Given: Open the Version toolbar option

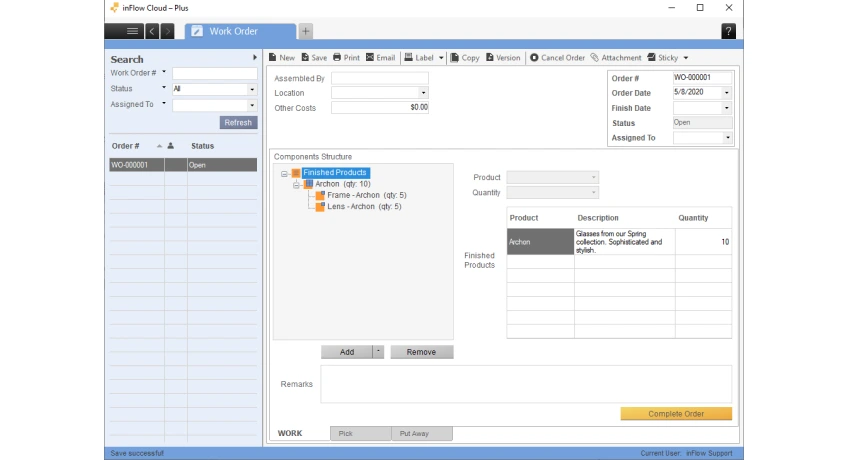Looking at the screenshot, I should tap(503, 58).
